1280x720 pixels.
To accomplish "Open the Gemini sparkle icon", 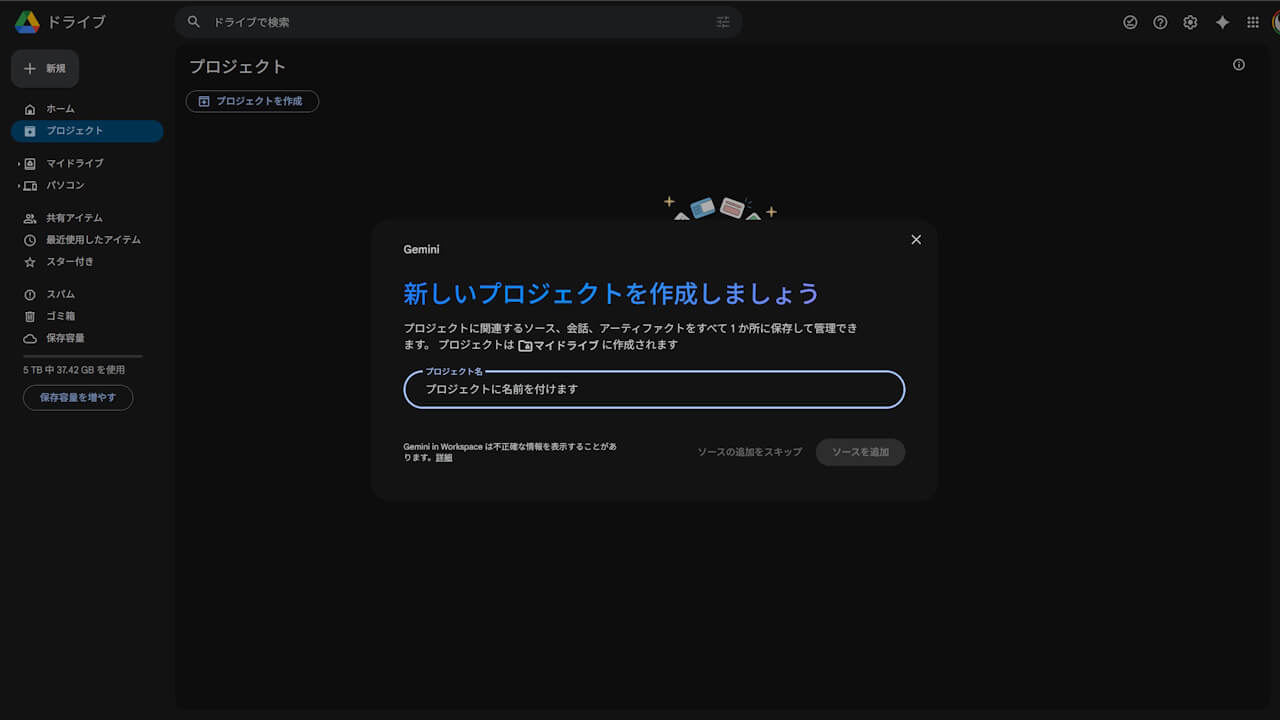I will coord(1222,22).
